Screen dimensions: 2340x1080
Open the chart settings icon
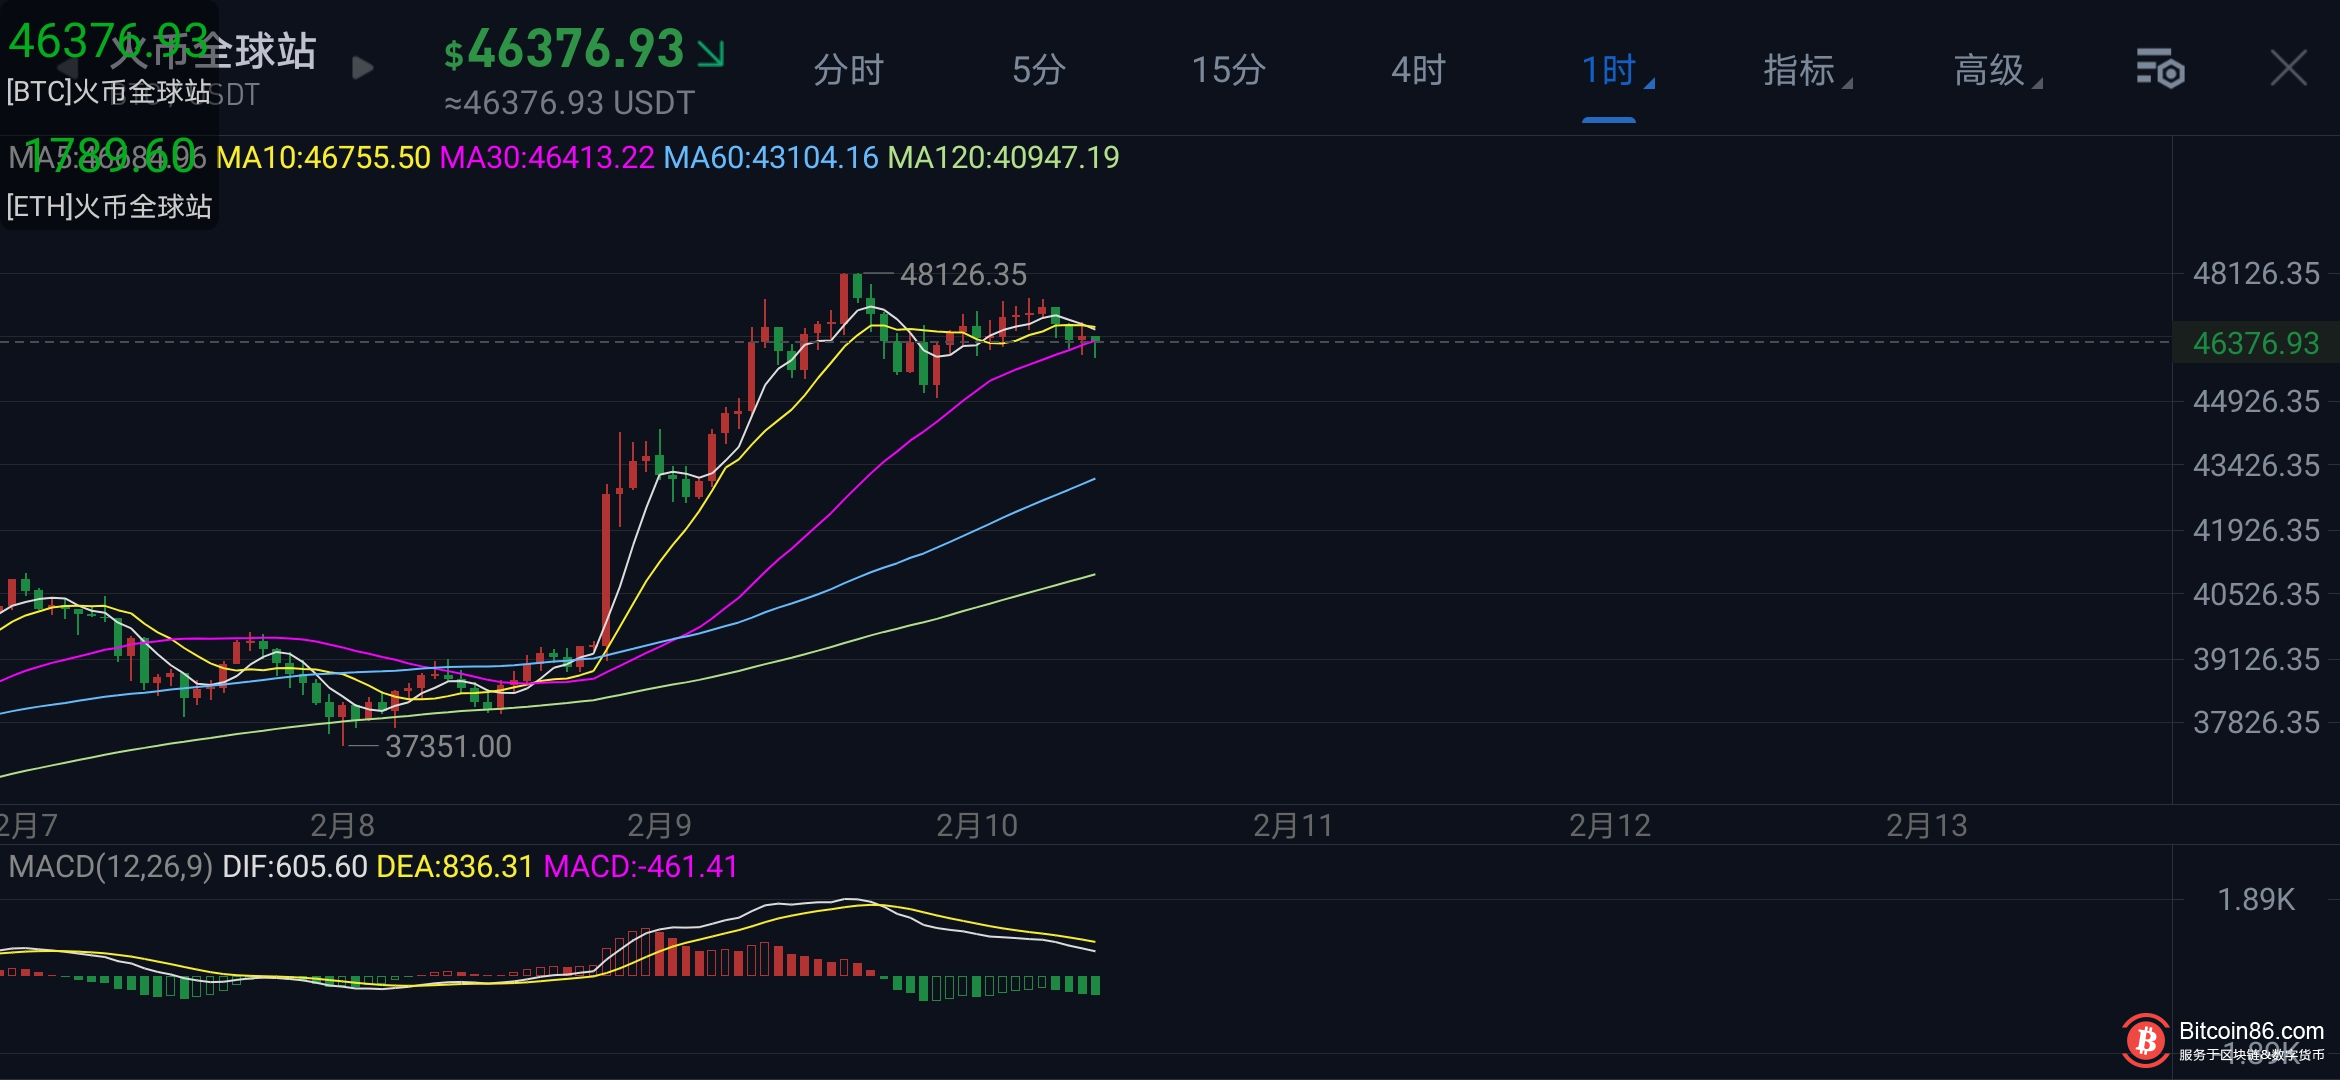pos(2160,69)
